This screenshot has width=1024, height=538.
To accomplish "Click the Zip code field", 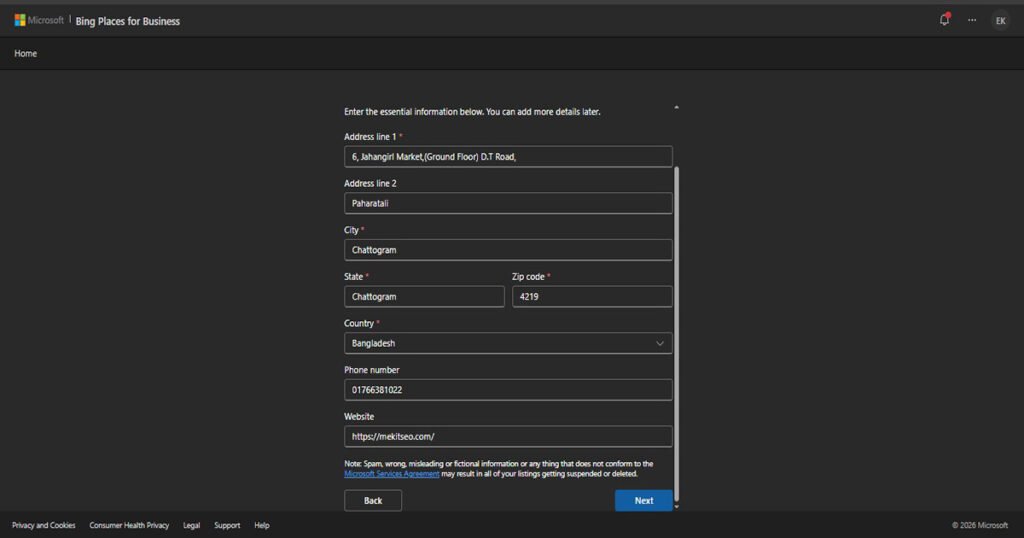I will click(592, 296).
